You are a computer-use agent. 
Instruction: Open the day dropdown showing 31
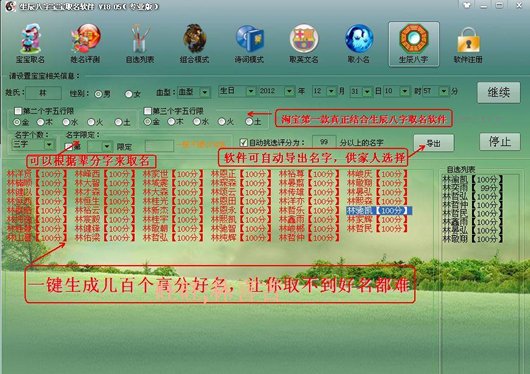361,91
